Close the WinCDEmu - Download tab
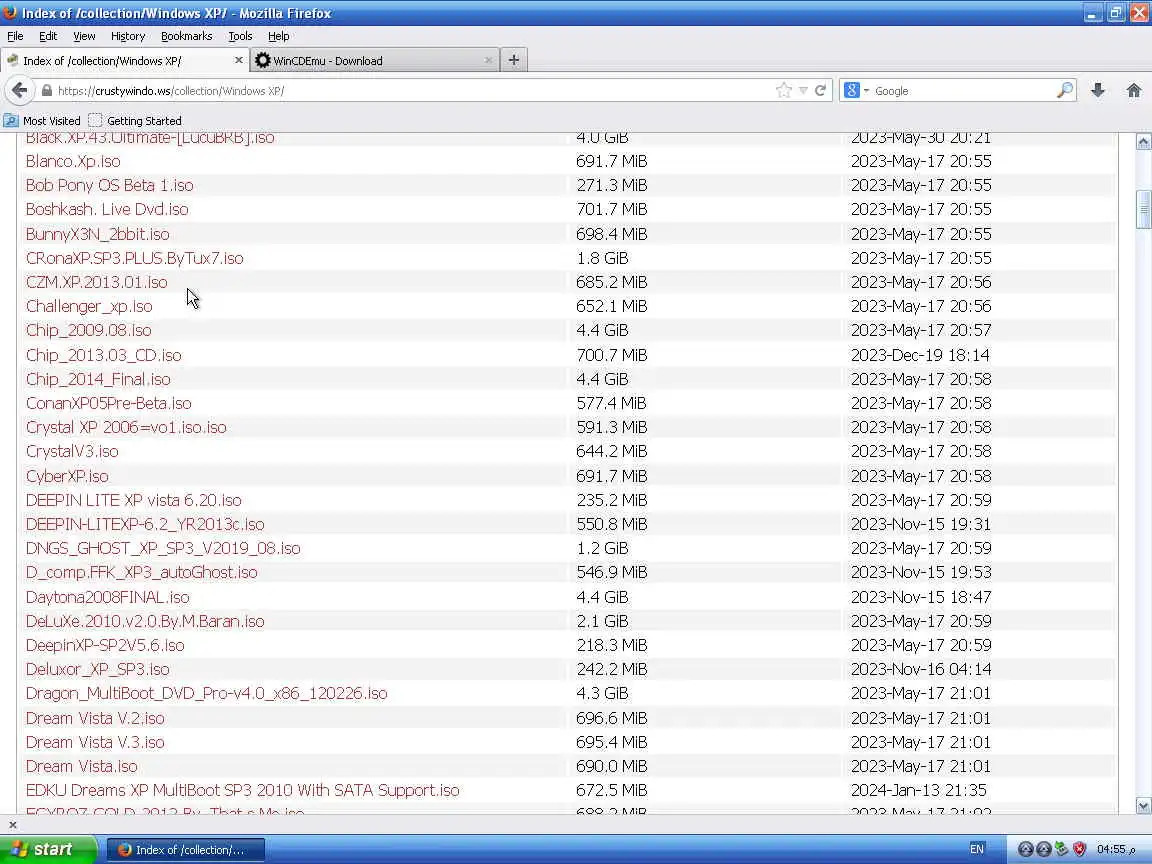1152x864 pixels. pyautogui.click(x=489, y=60)
